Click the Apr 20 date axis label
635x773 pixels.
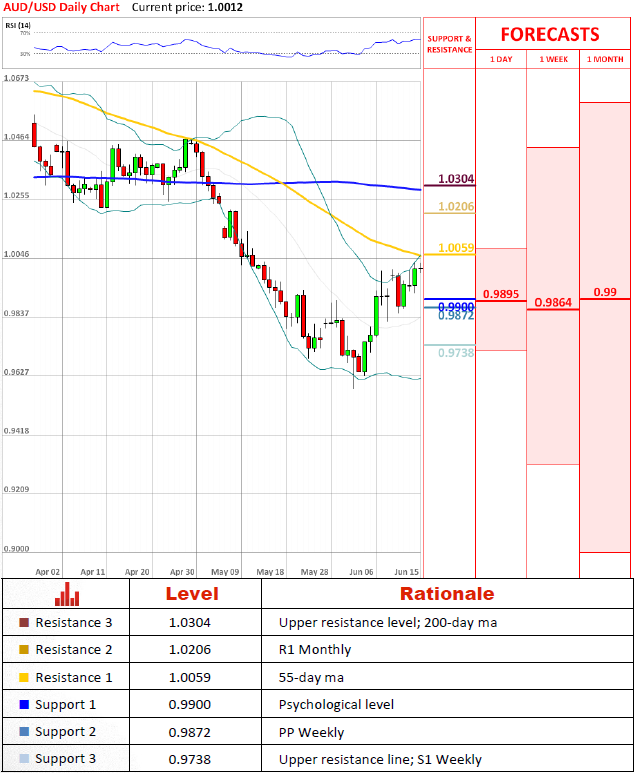point(137,572)
